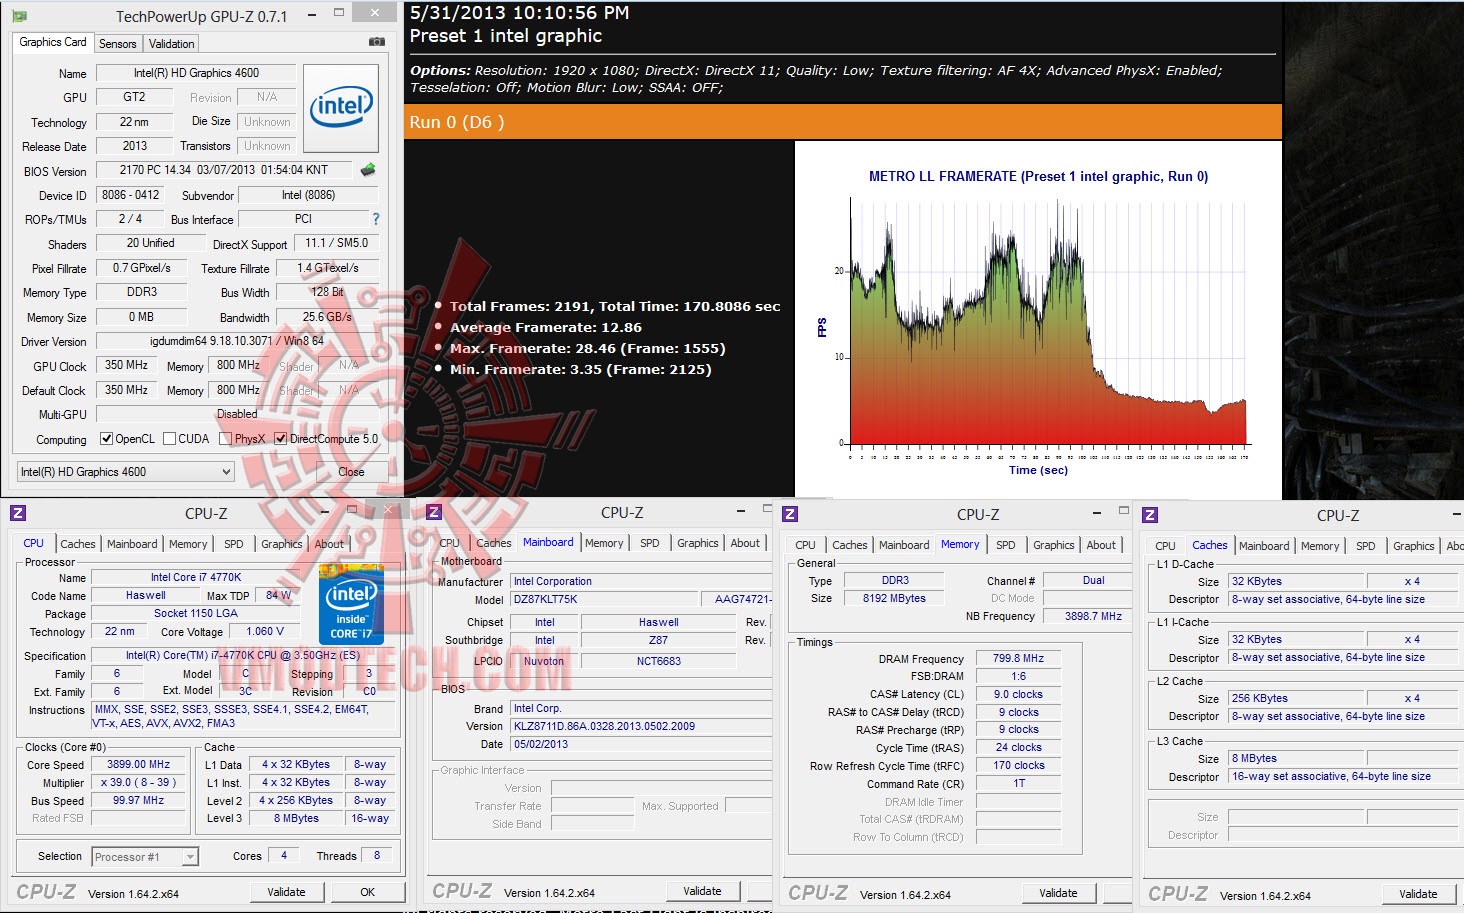Click the BIOS save icon in GPU-Z
The image size is (1464, 913).
pos(368,170)
